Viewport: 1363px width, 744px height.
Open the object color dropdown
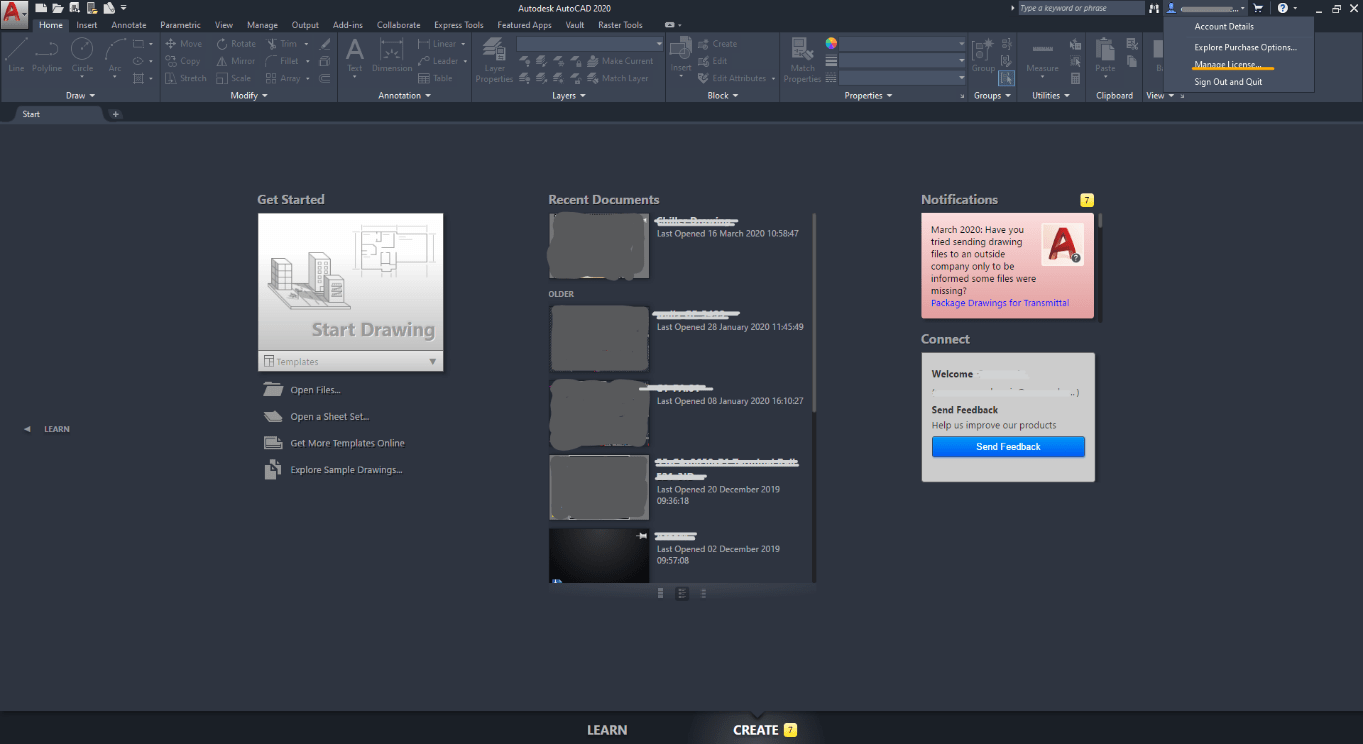(902, 44)
